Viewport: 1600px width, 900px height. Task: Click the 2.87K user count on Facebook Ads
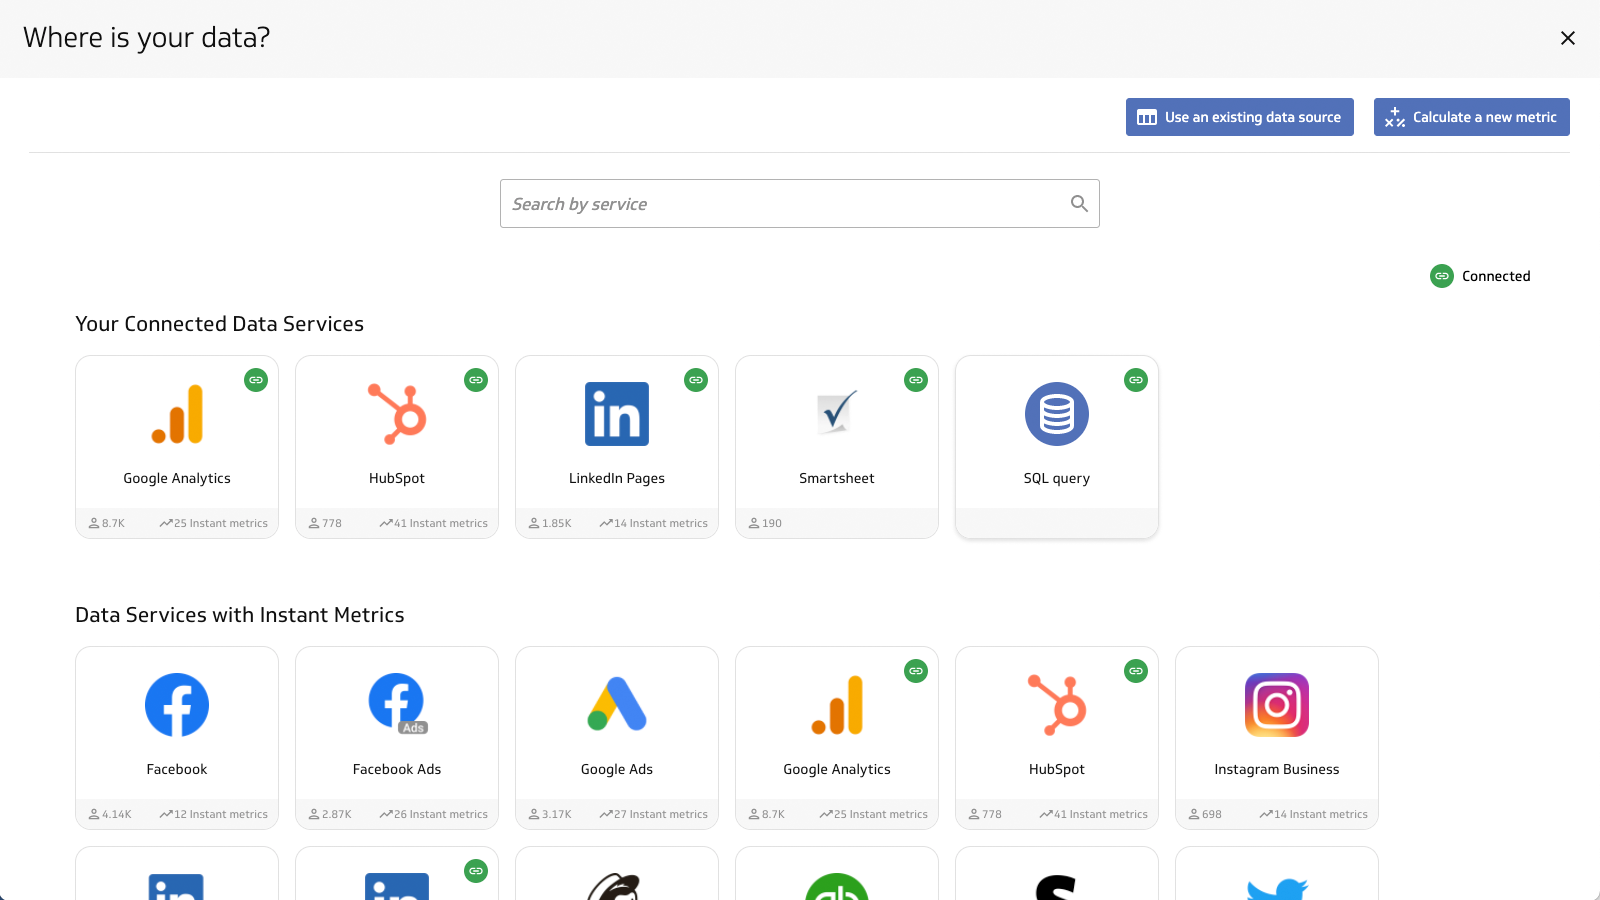click(330, 814)
